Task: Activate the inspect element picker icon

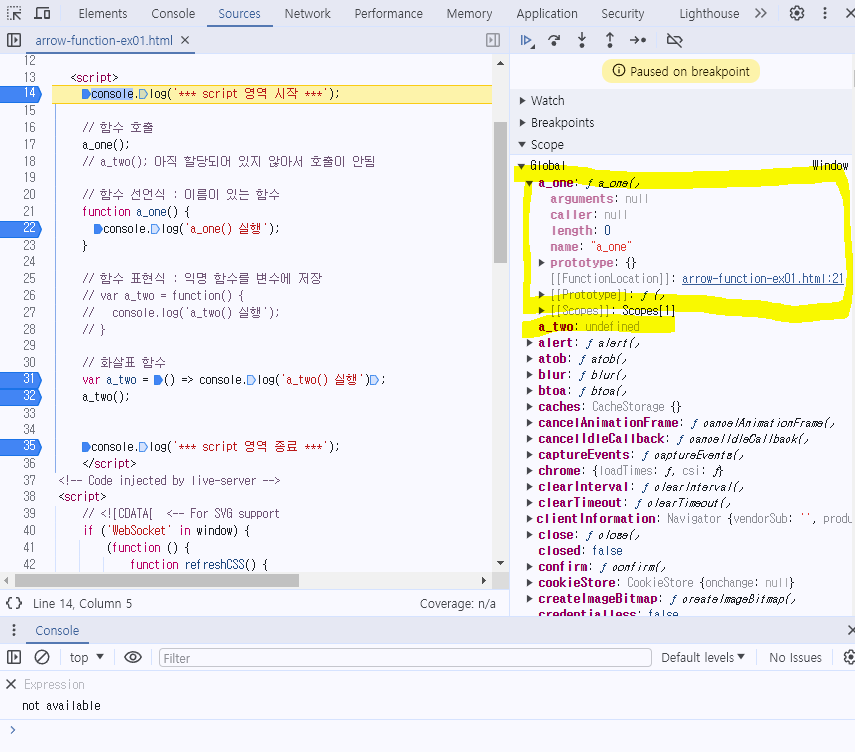Action: coord(14,13)
